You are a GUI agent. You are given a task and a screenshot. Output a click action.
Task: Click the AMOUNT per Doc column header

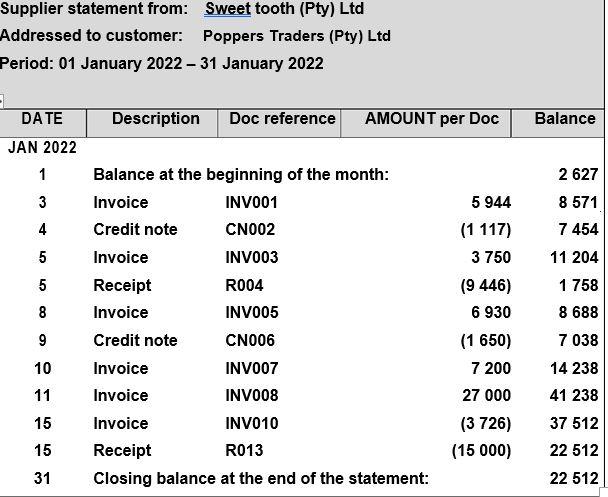tap(432, 119)
